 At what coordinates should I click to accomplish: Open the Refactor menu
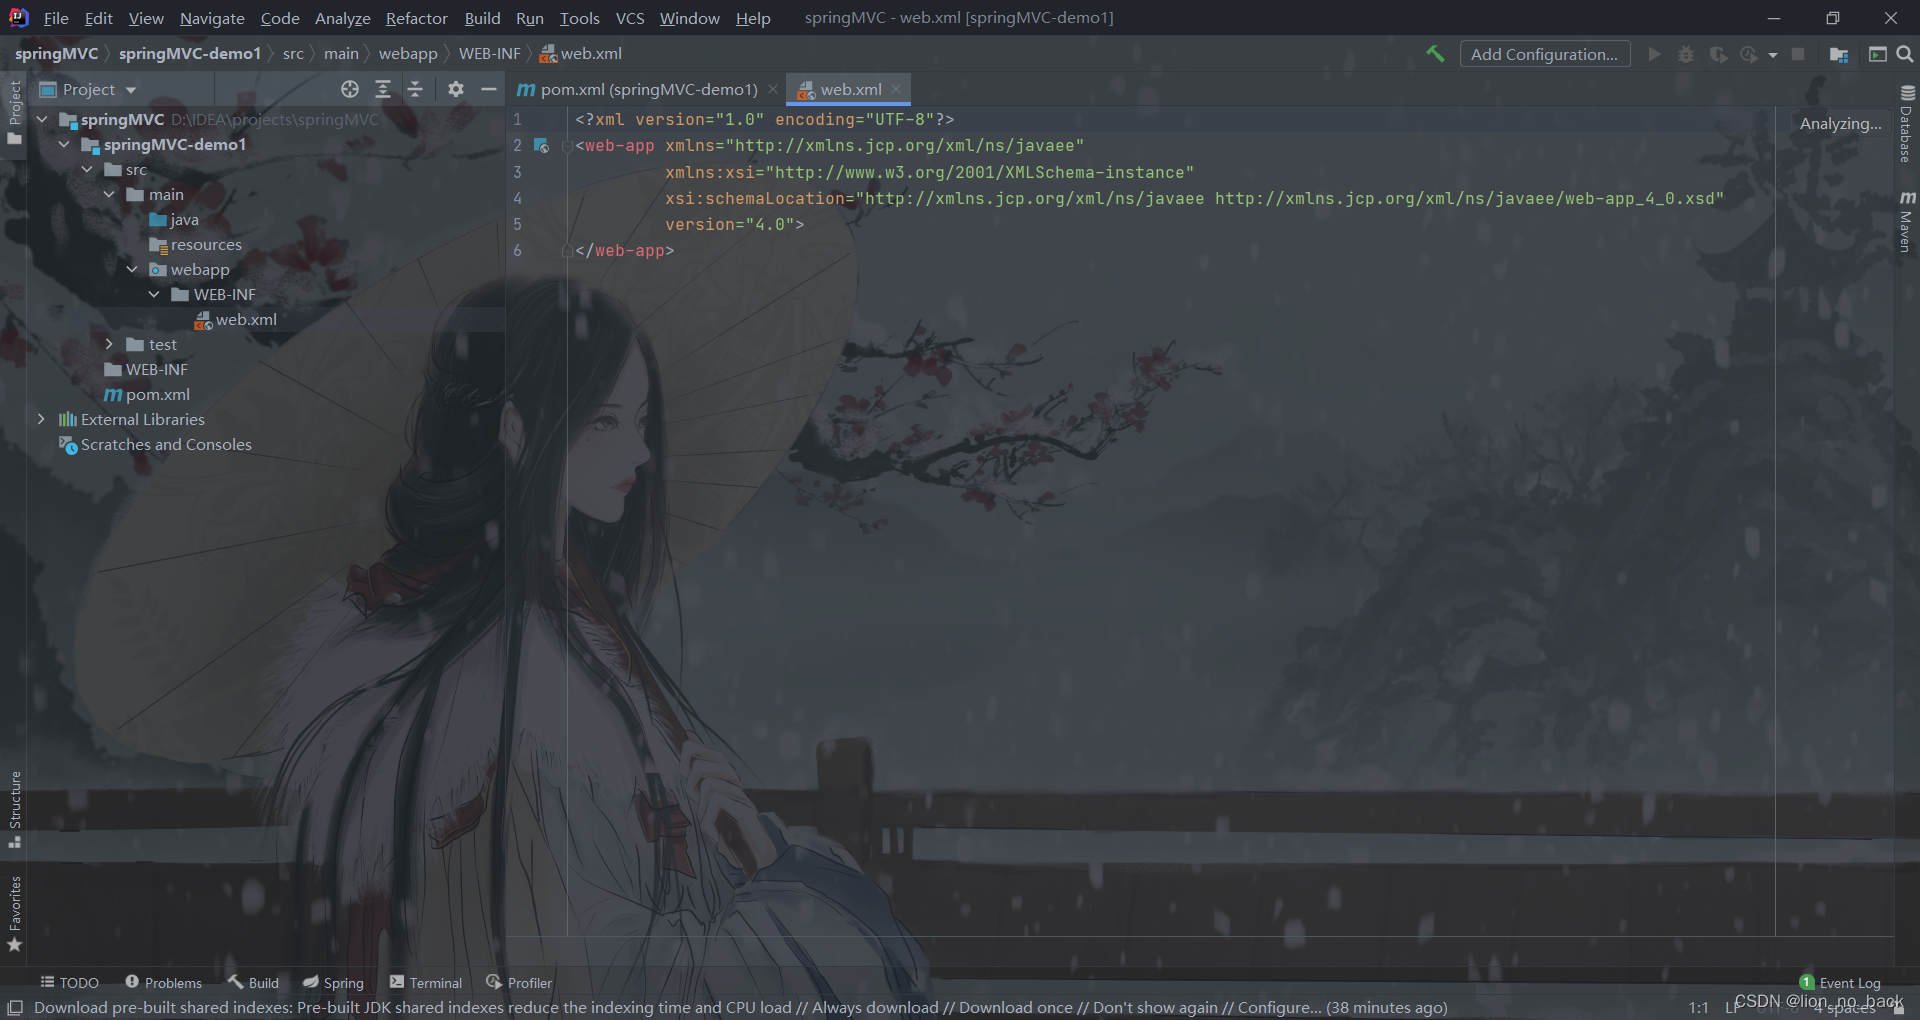click(416, 18)
